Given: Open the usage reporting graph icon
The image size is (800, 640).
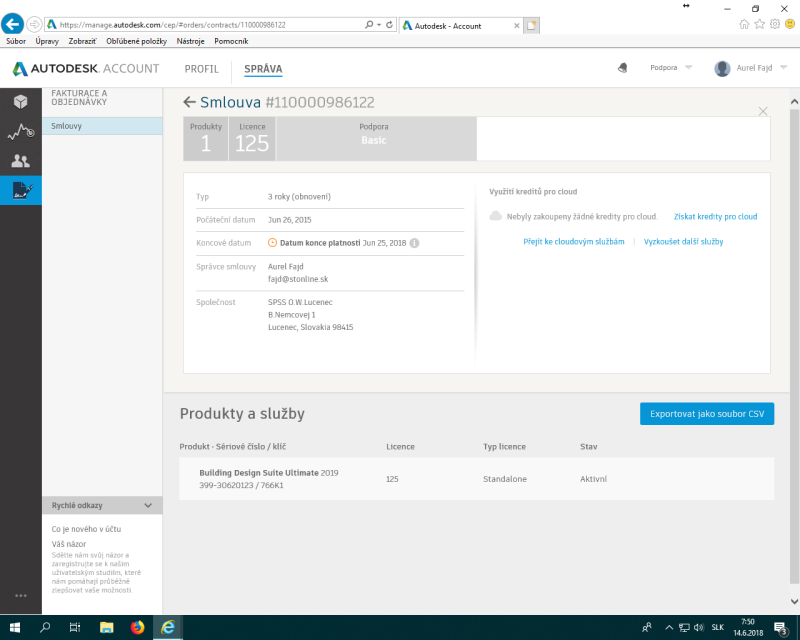Looking at the screenshot, I should pos(20,131).
